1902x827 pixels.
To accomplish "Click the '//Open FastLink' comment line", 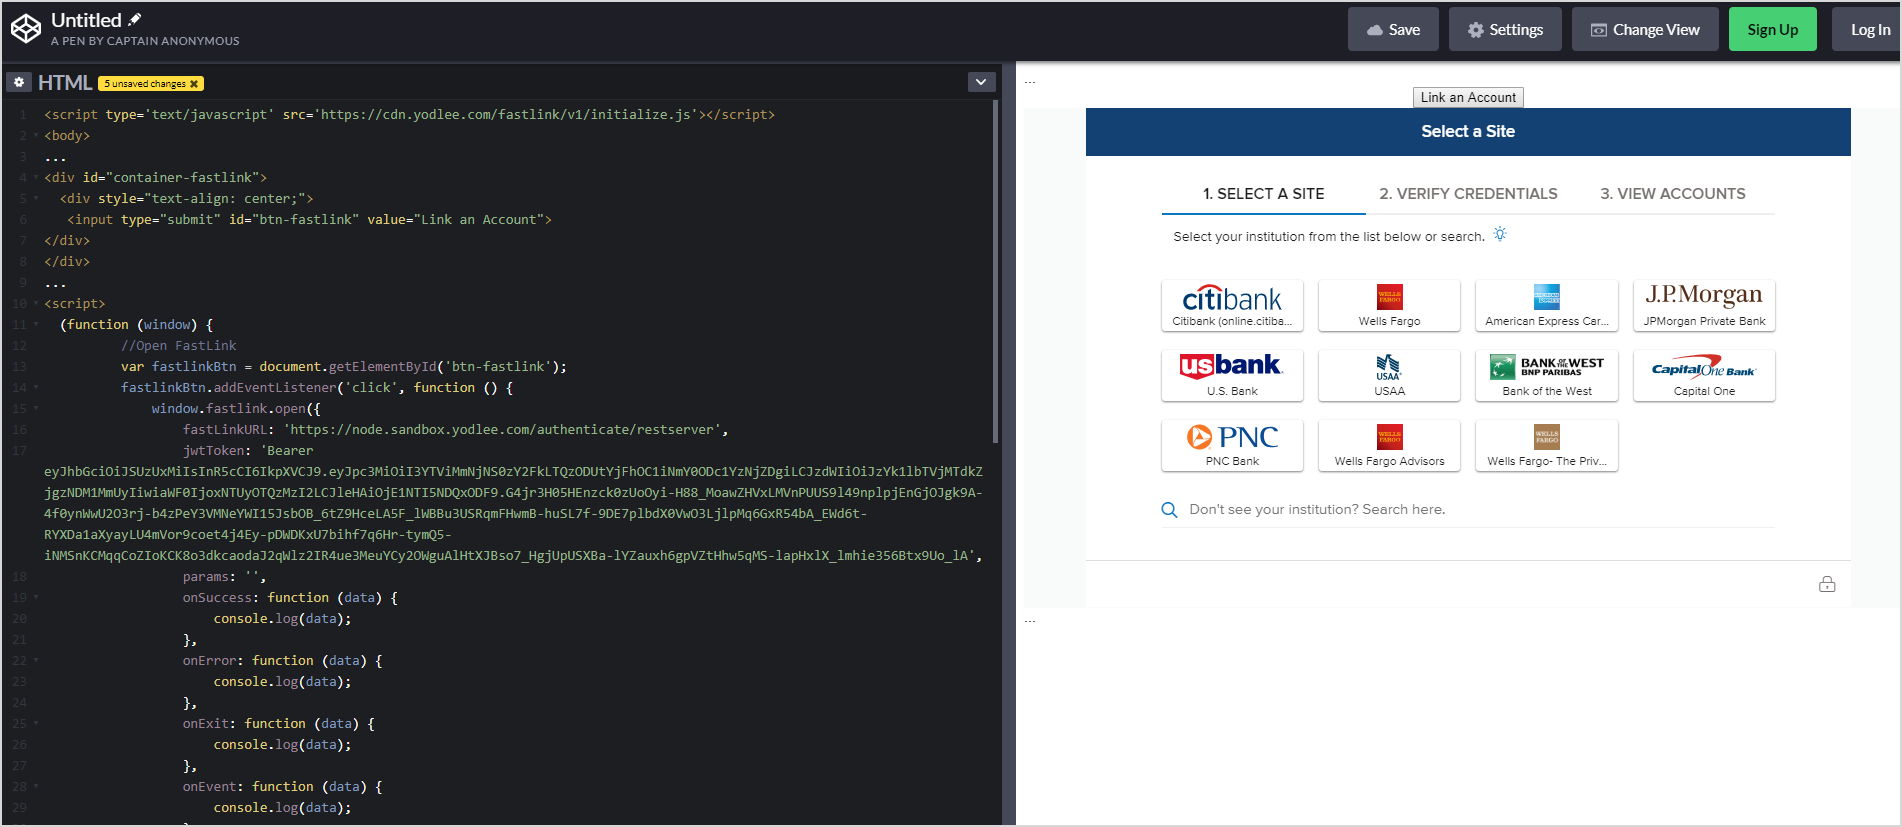I will tap(179, 345).
